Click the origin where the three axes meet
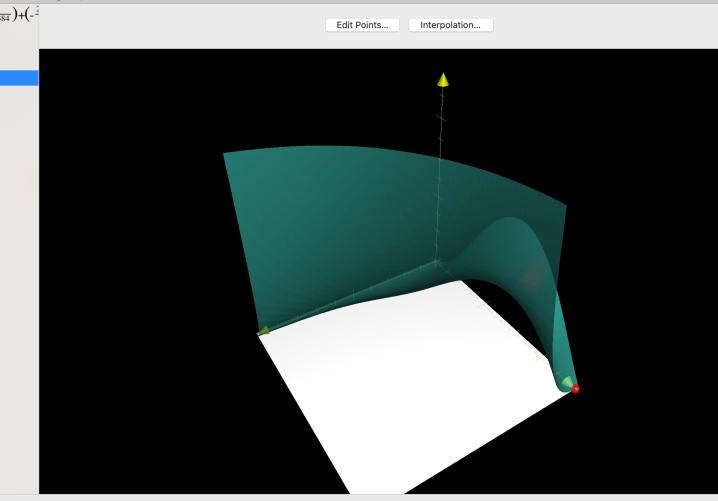 (x=437, y=262)
